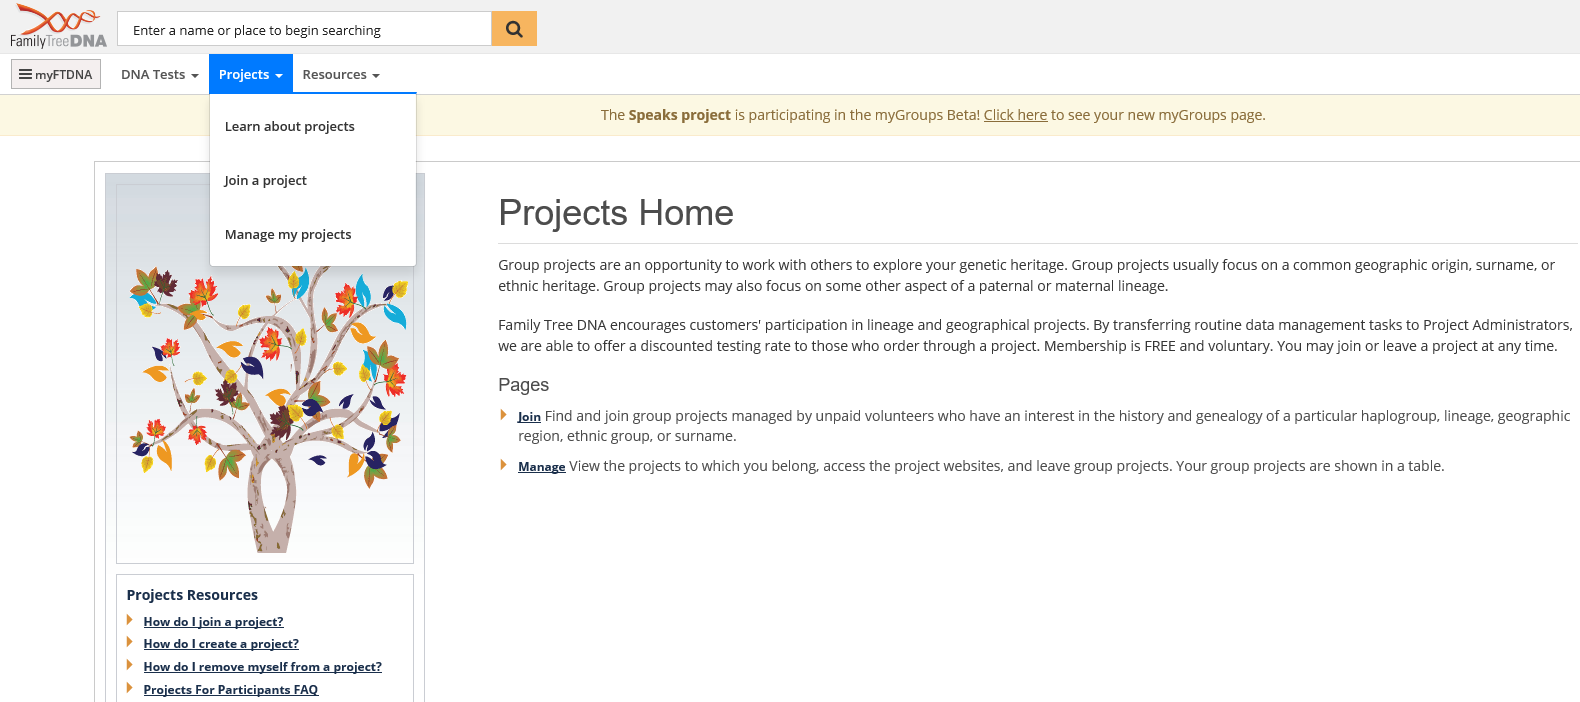The width and height of the screenshot is (1580, 702).
Task: Click the FamilyTreeDNA logo
Action: click(x=58, y=27)
